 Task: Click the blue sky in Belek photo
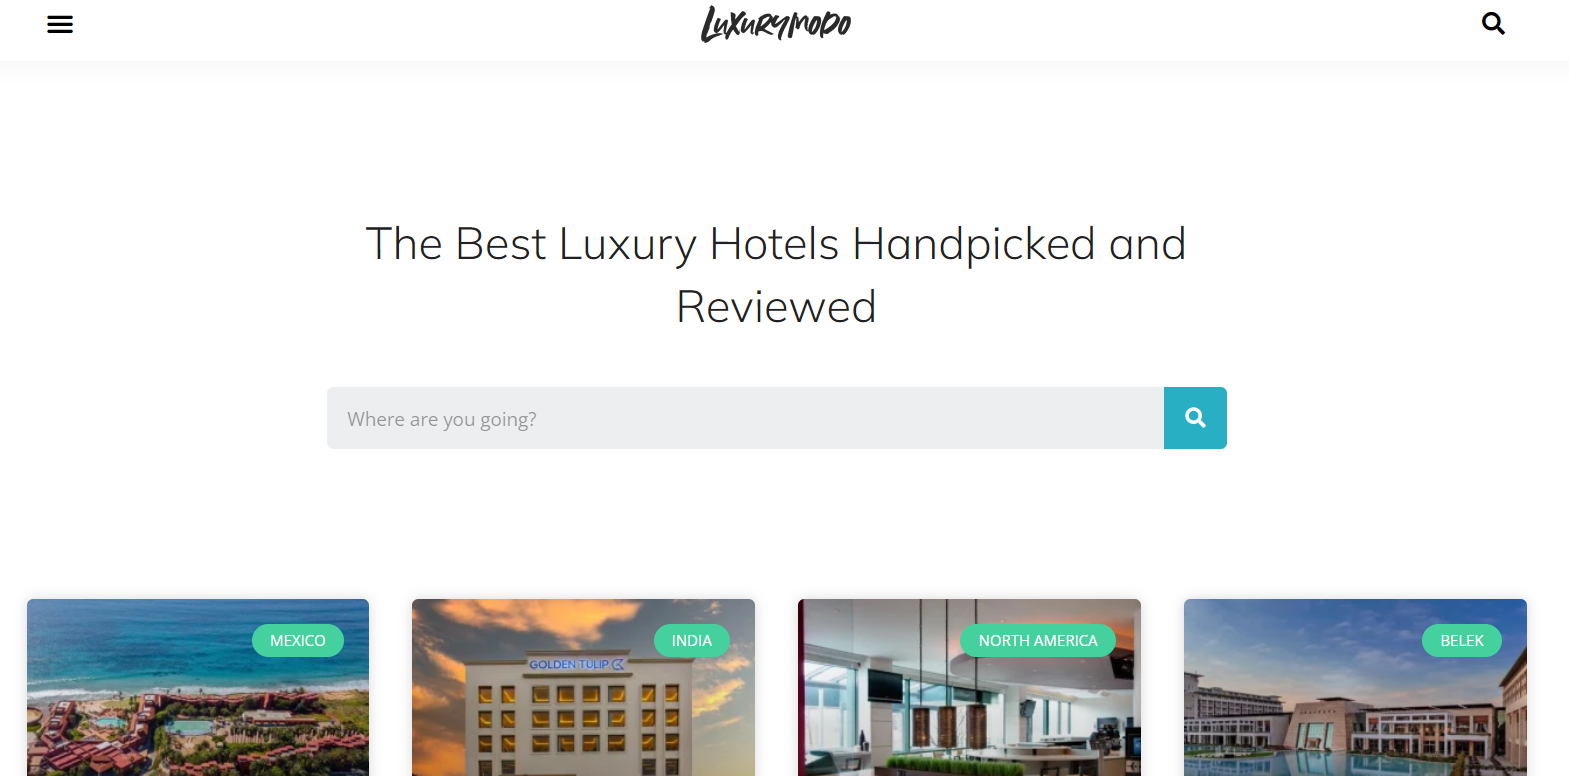click(1300, 630)
